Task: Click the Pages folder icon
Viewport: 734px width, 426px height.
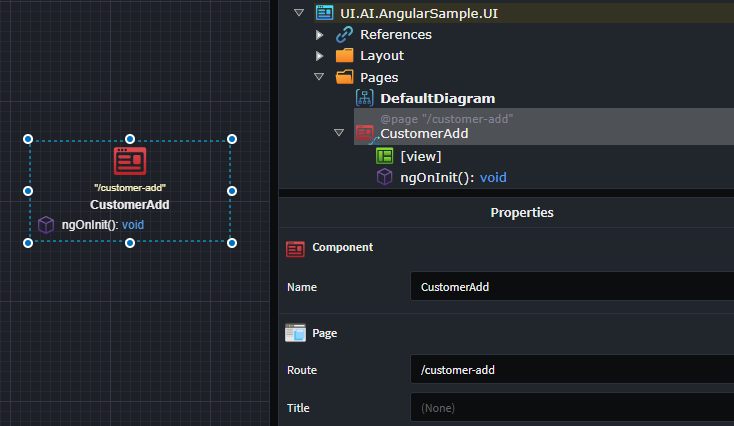Action: pyautogui.click(x=345, y=77)
